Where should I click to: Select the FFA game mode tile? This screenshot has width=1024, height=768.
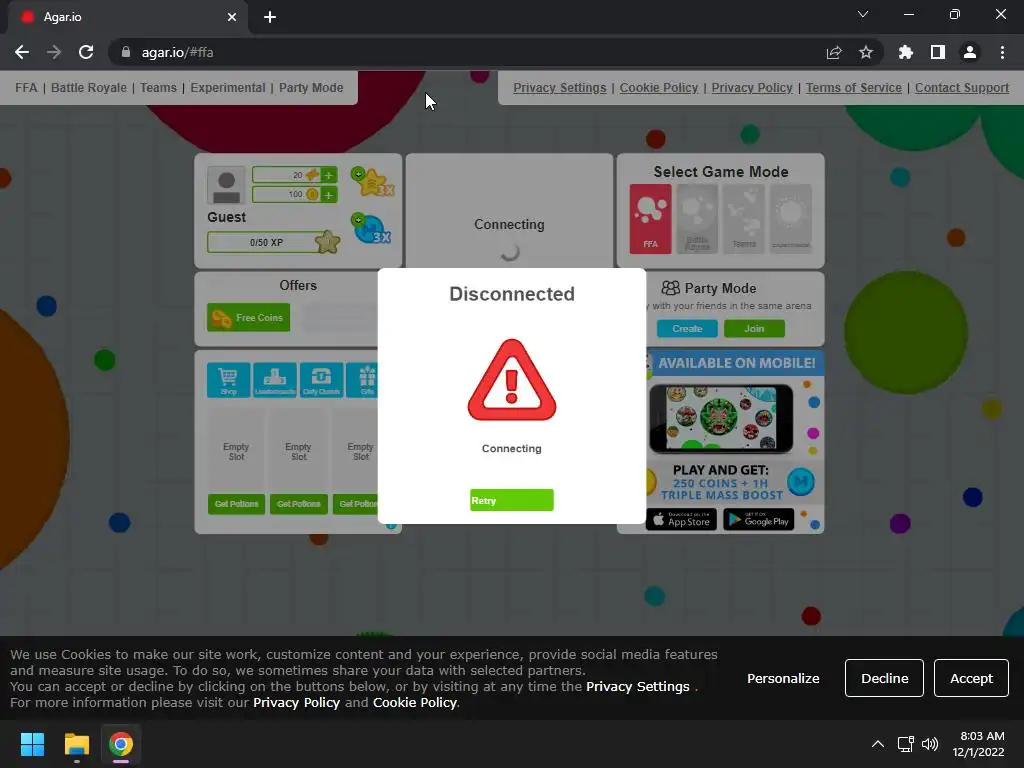(x=650, y=219)
